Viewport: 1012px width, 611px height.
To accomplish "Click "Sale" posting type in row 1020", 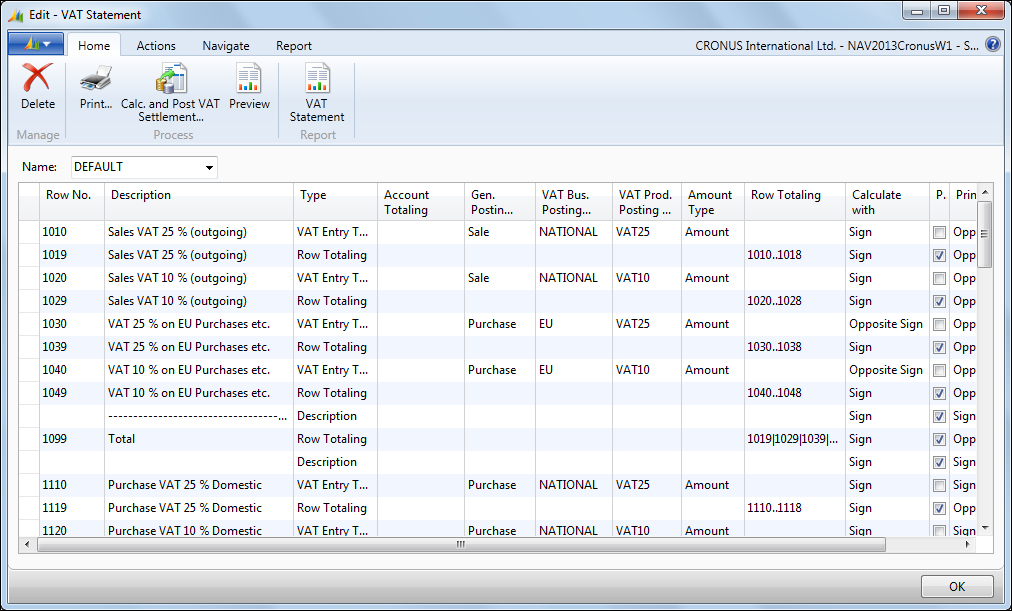I will (478, 278).
